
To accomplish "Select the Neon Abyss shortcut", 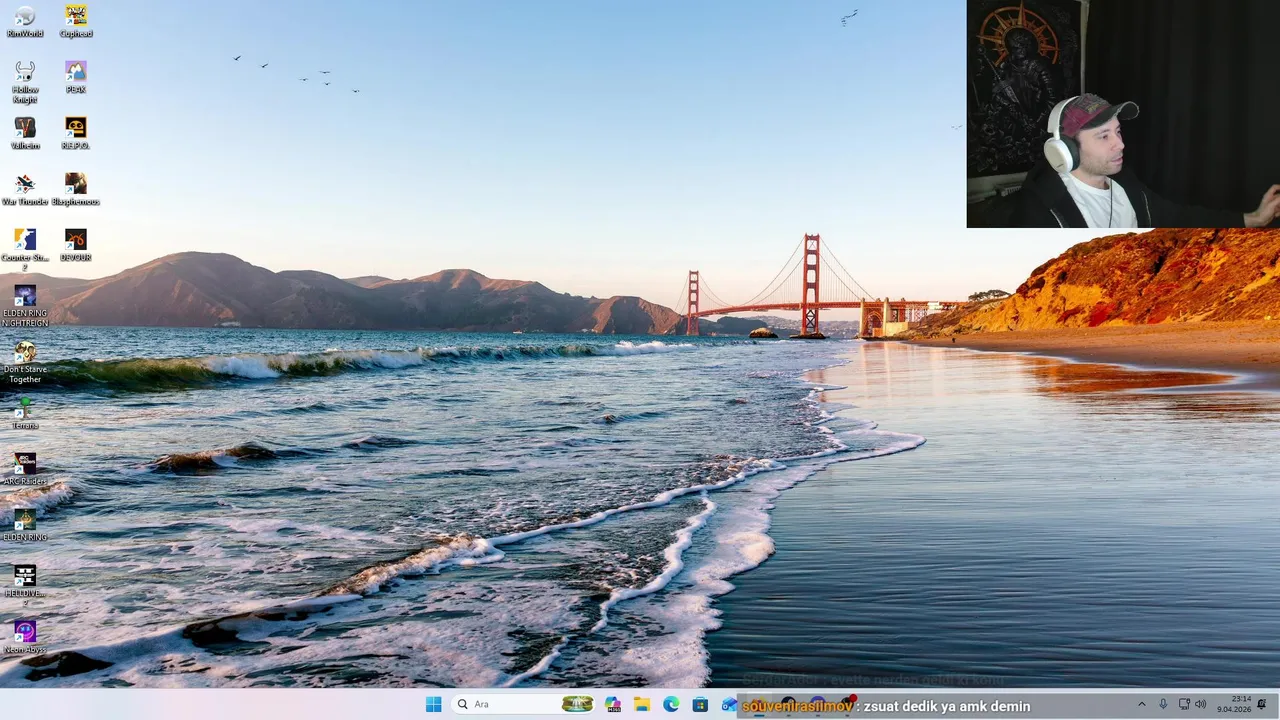I will [x=25, y=637].
